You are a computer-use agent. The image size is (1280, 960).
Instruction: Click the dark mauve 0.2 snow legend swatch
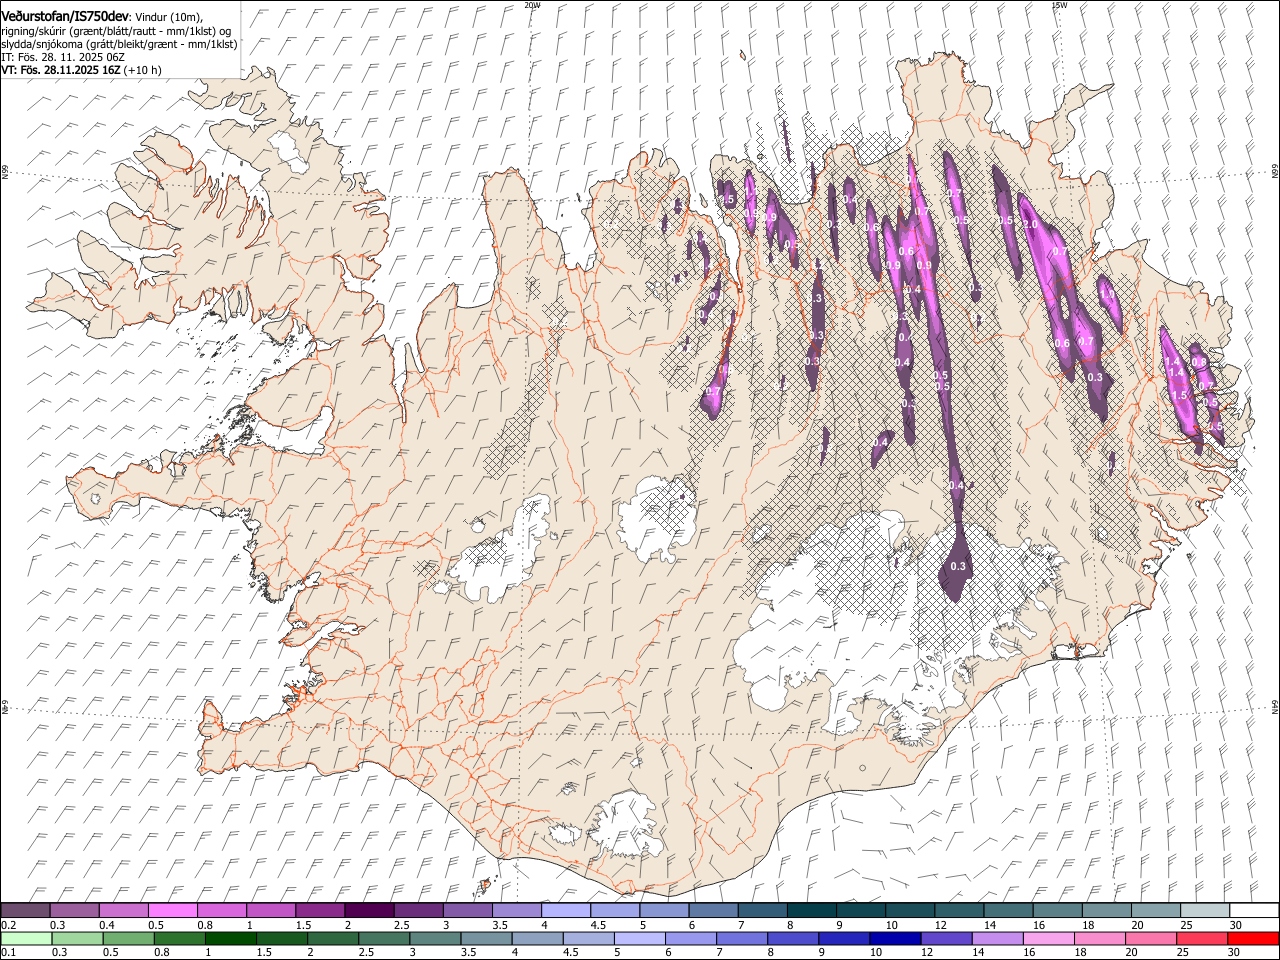pyautogui.click(x=25, y=911)
